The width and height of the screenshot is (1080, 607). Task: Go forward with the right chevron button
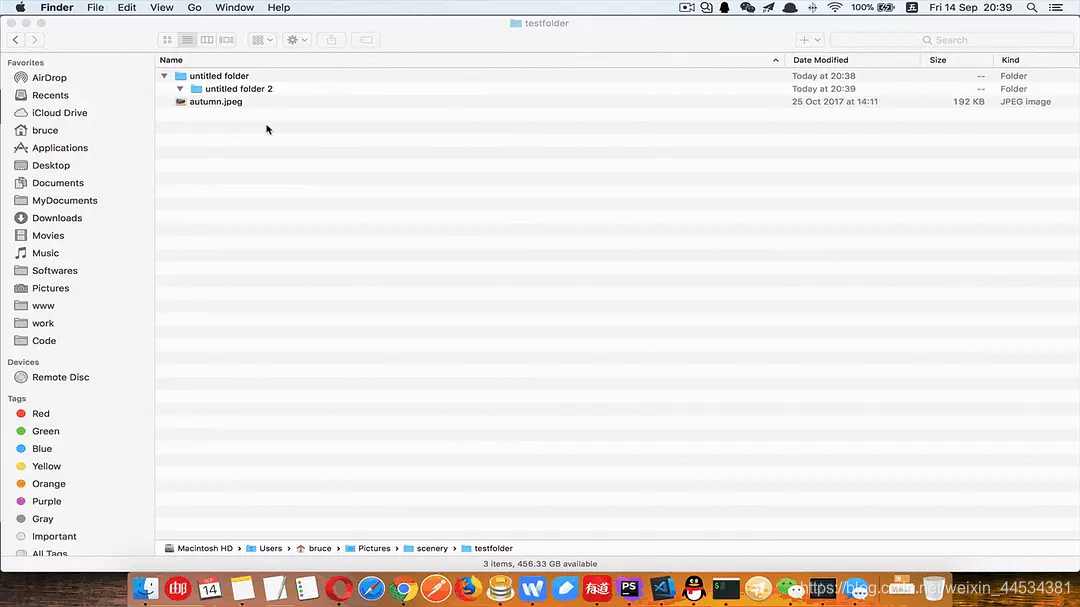[34, 40]
